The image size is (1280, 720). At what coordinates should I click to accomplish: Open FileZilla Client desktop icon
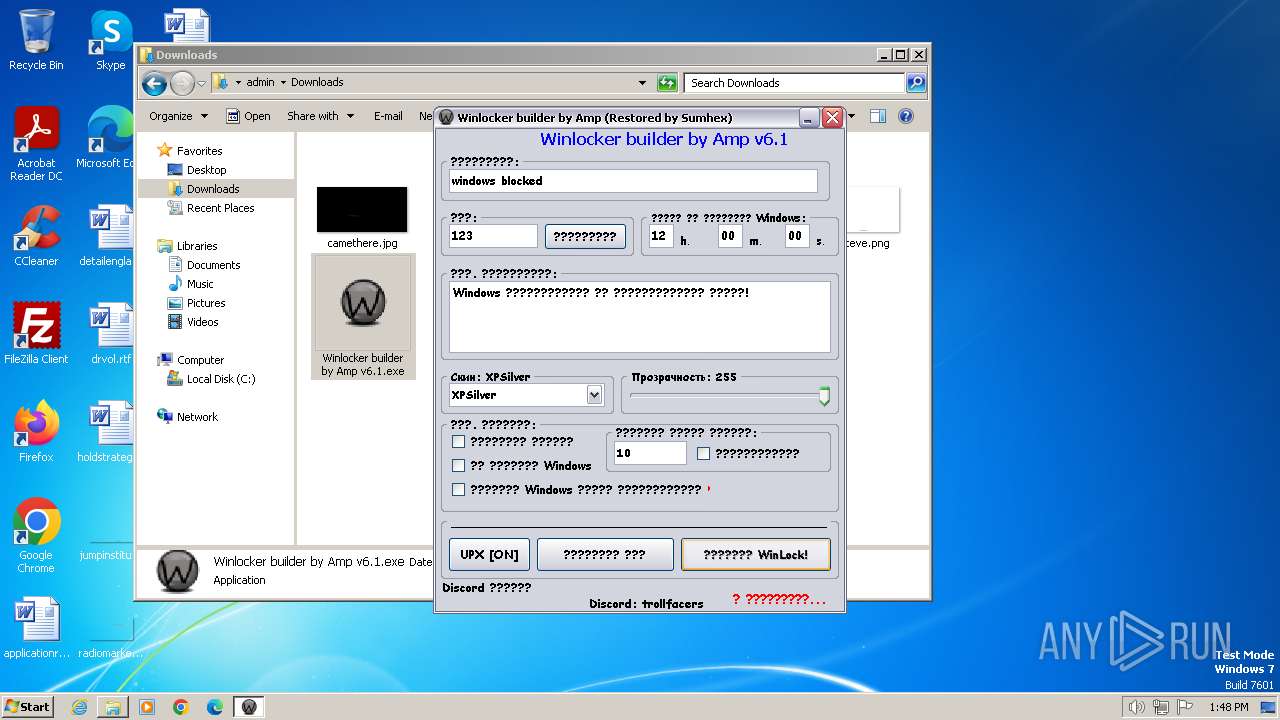tap(36, 334)
